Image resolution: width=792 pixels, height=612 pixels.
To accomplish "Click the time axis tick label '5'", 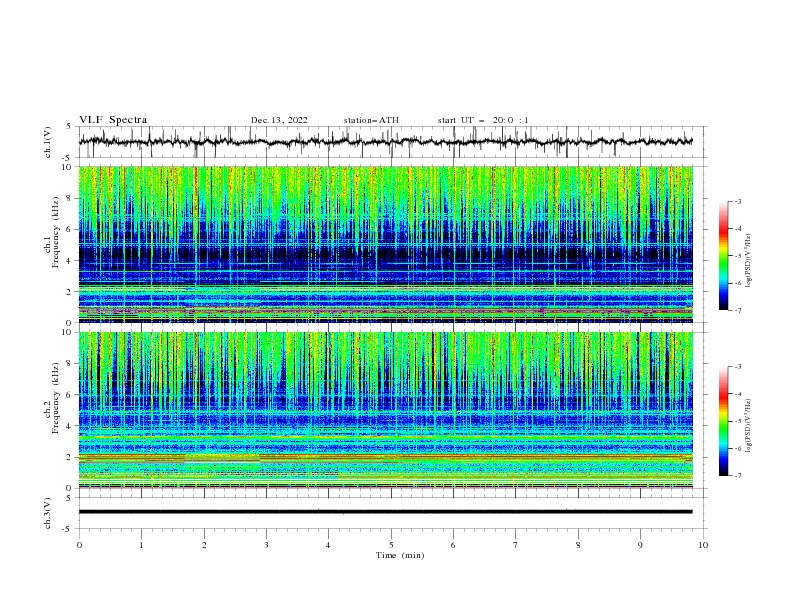I will tap(391, 545).
